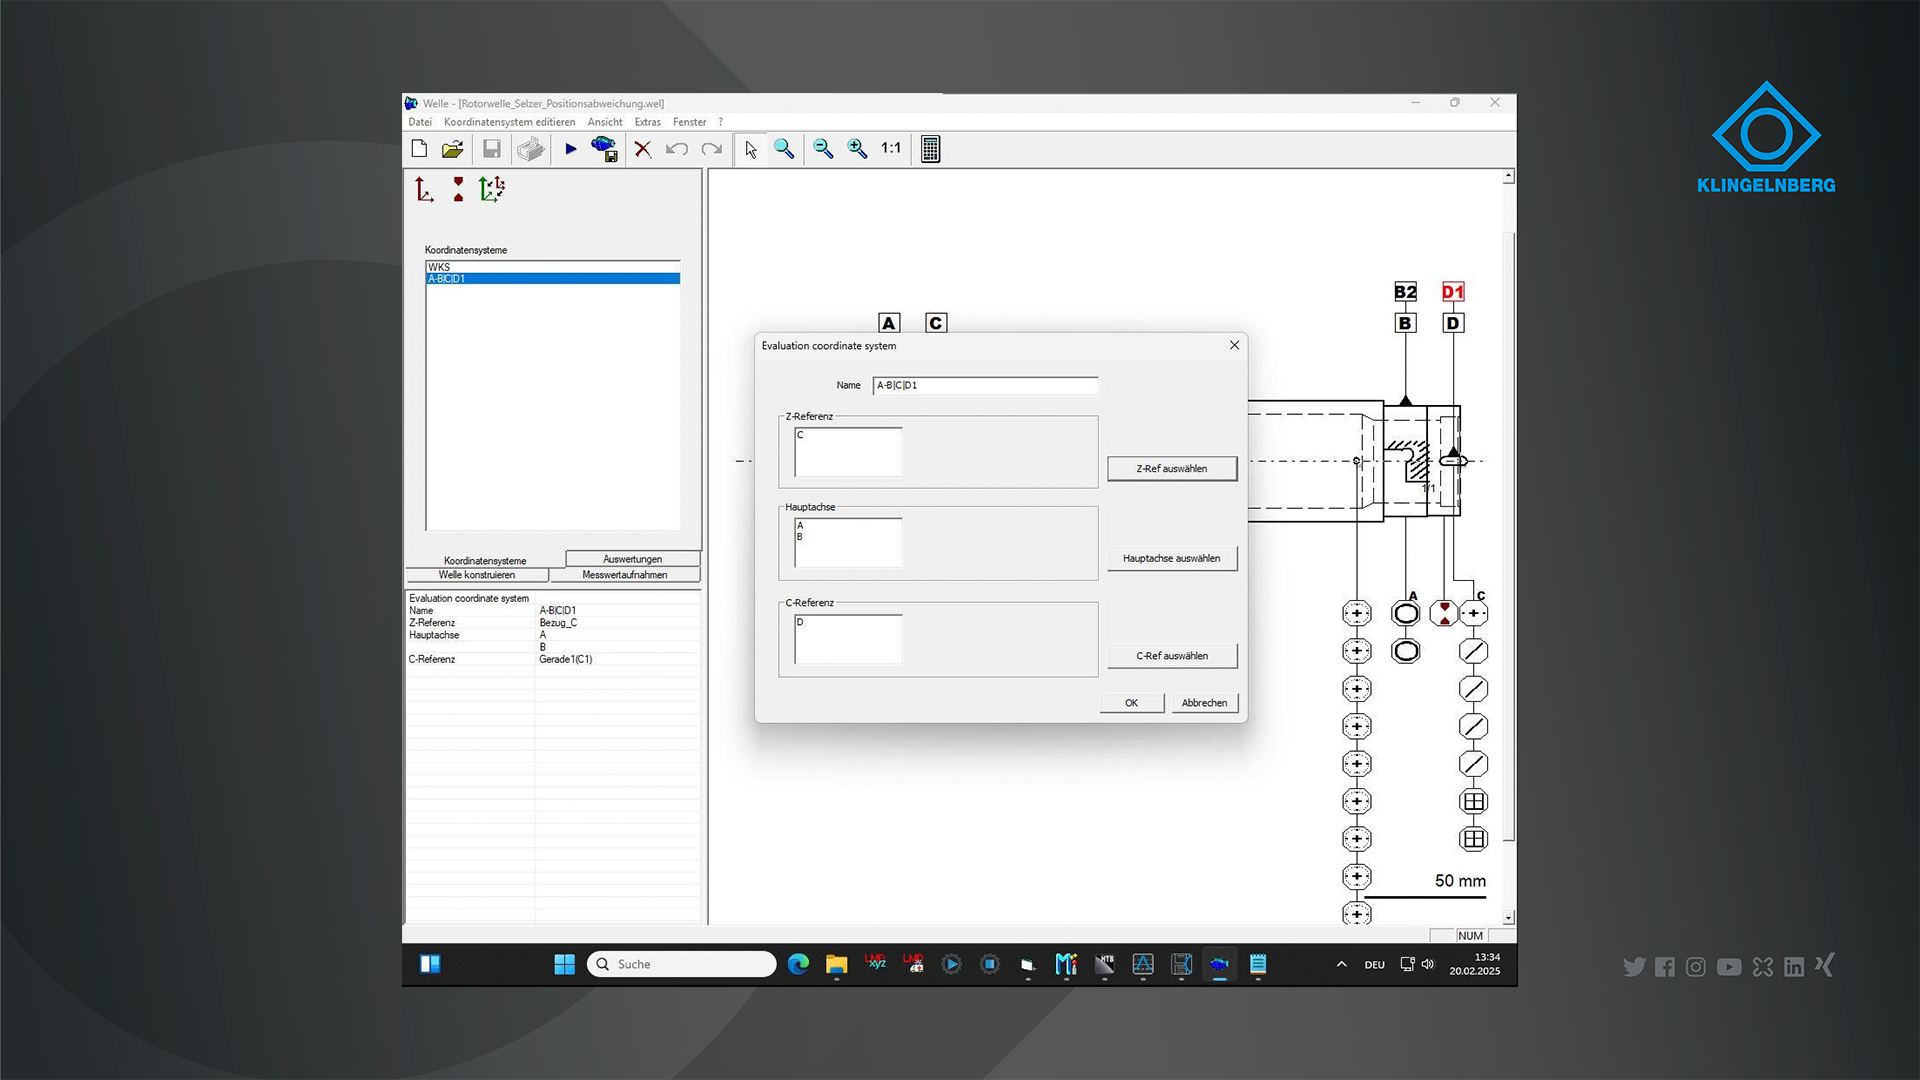Open the Datei menu
The width and height of the screenshot is (1920, 1080).
pyautogui.click(x=420, y=122)
